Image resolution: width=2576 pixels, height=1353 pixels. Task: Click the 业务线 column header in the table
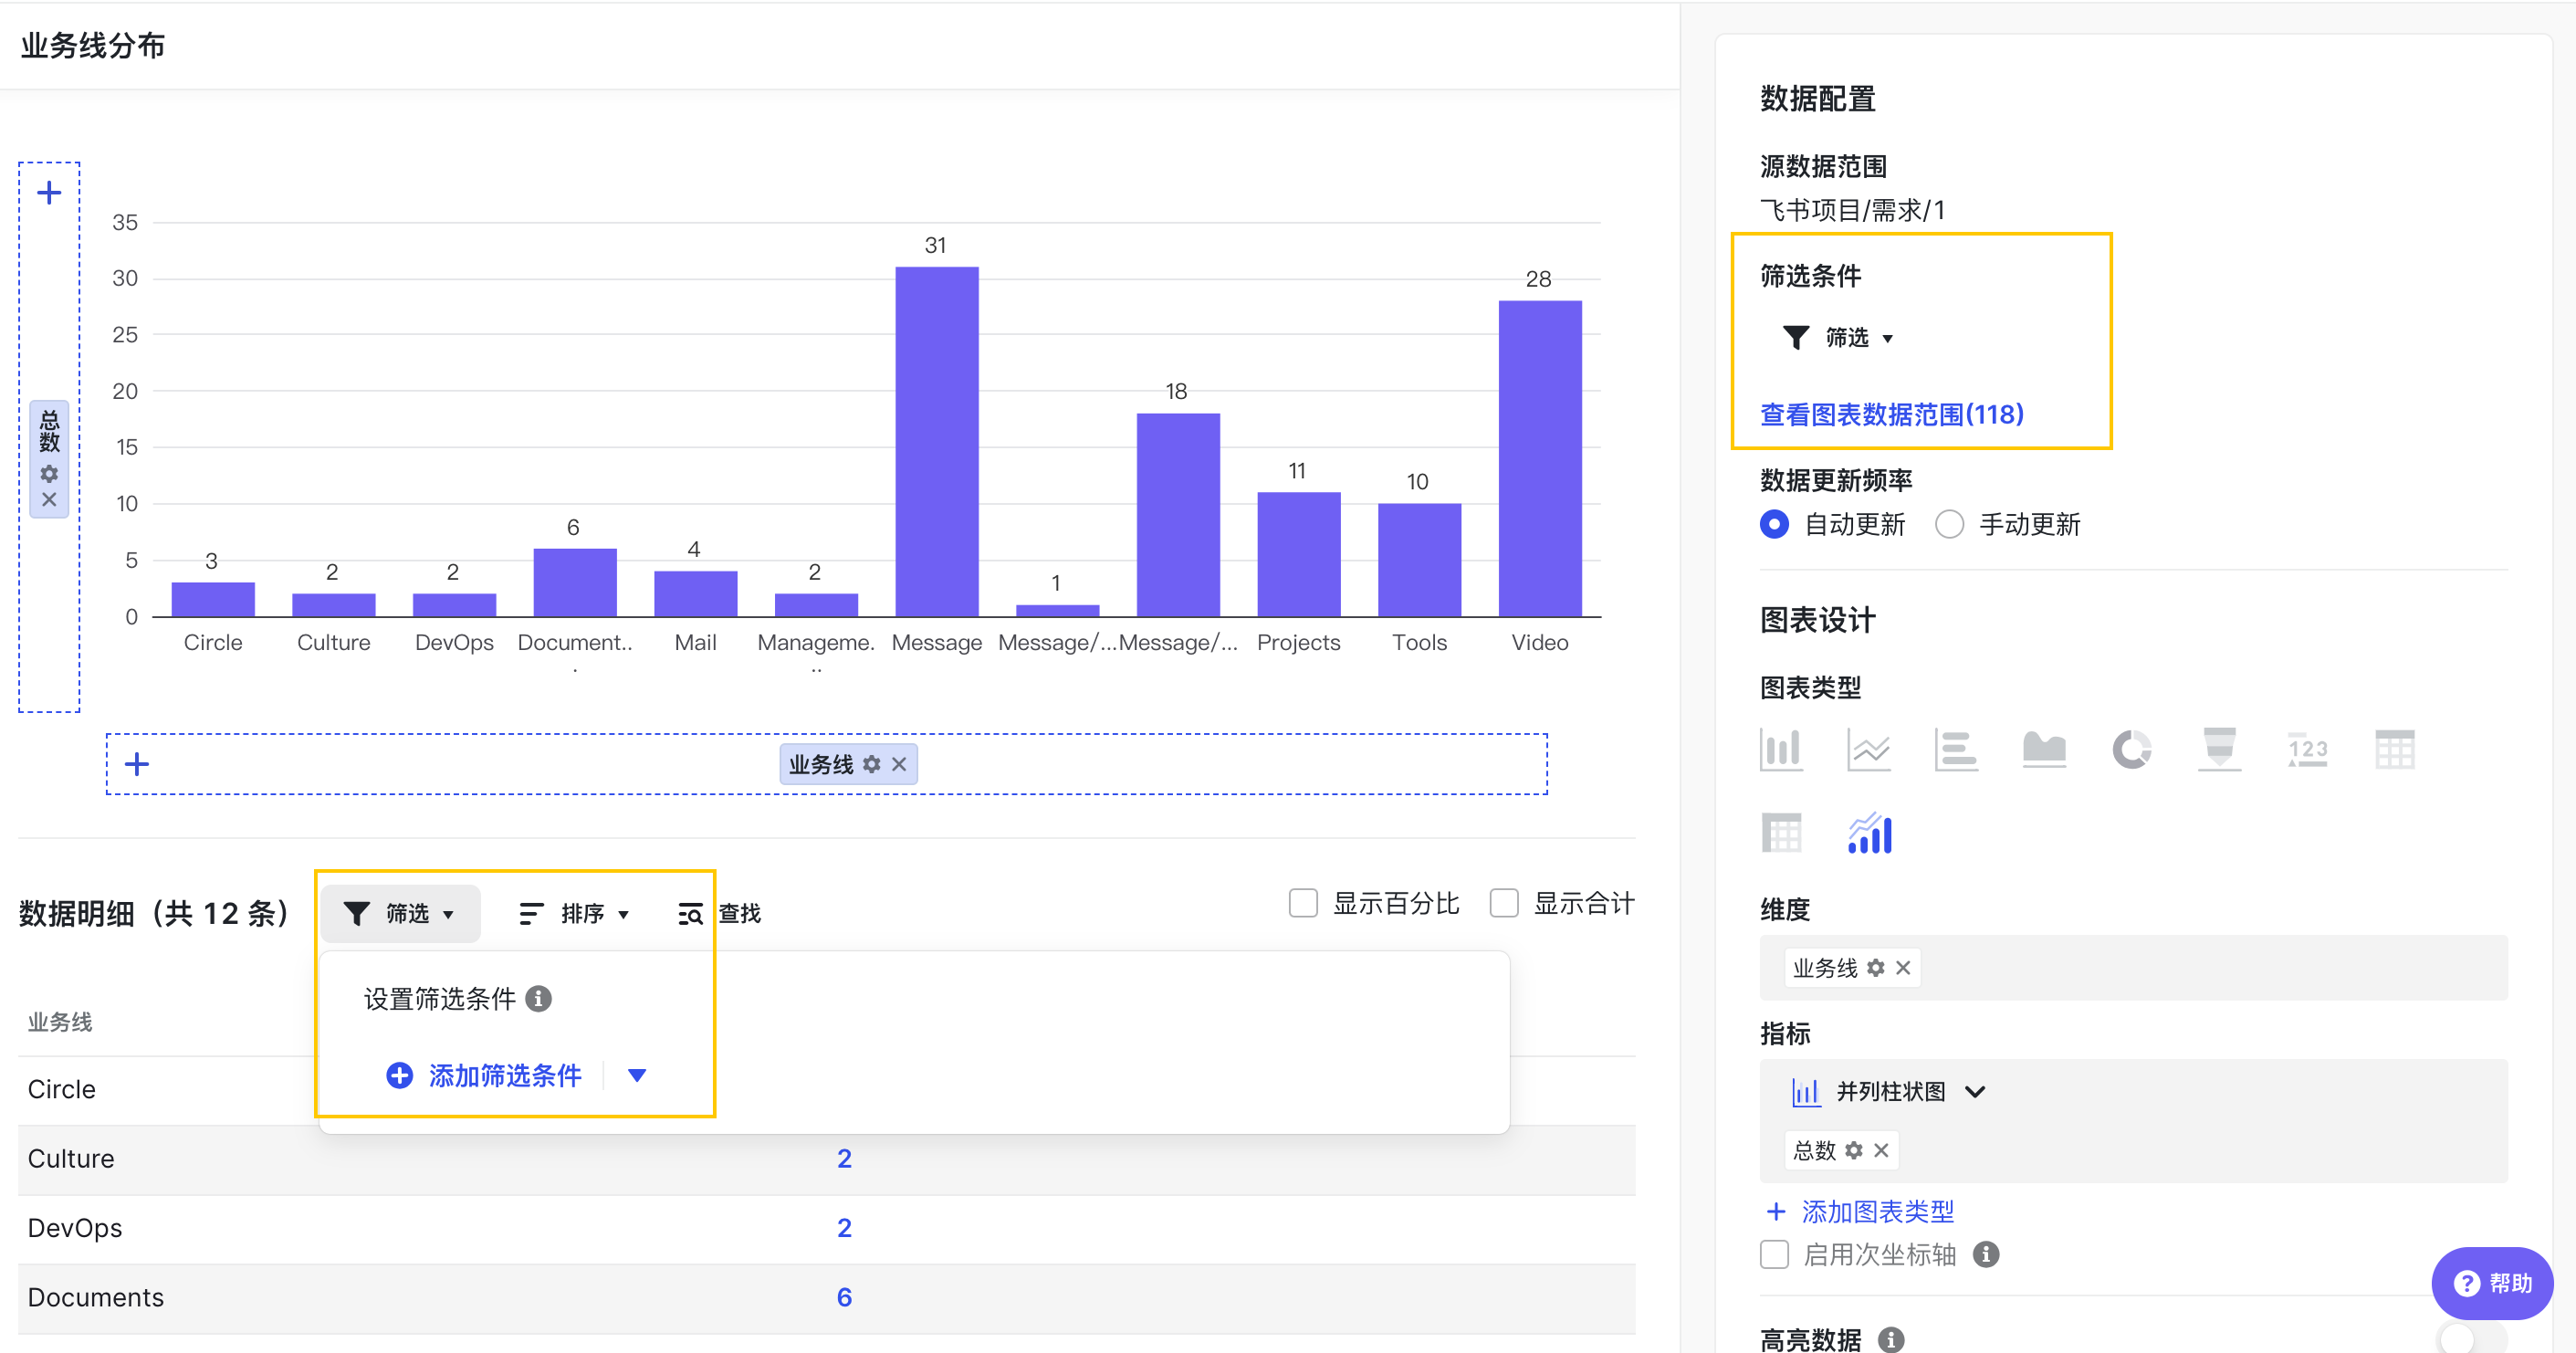[x=60, y=1022]
